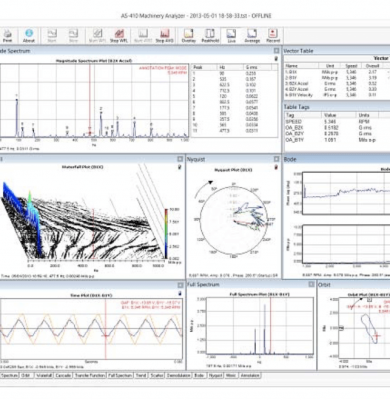
Task: Click the Stop WFL toolbar icon
Action: 119,36
